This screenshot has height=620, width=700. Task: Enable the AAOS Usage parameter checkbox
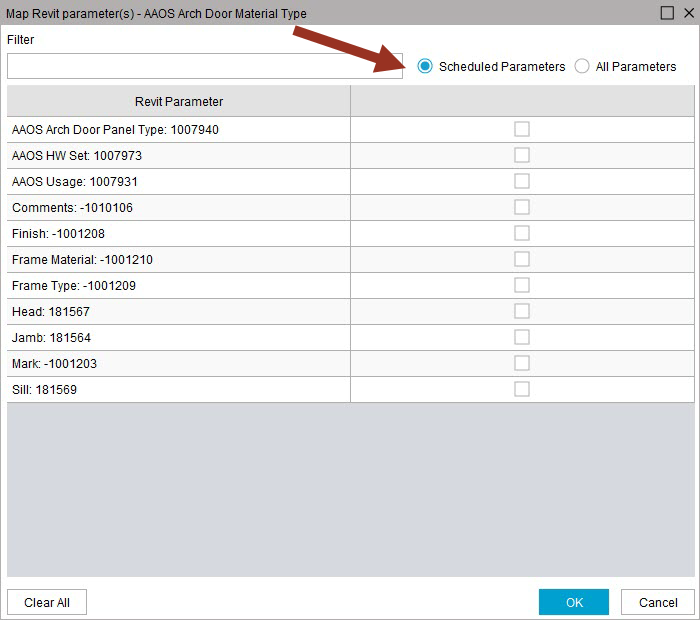pos(521,181)
